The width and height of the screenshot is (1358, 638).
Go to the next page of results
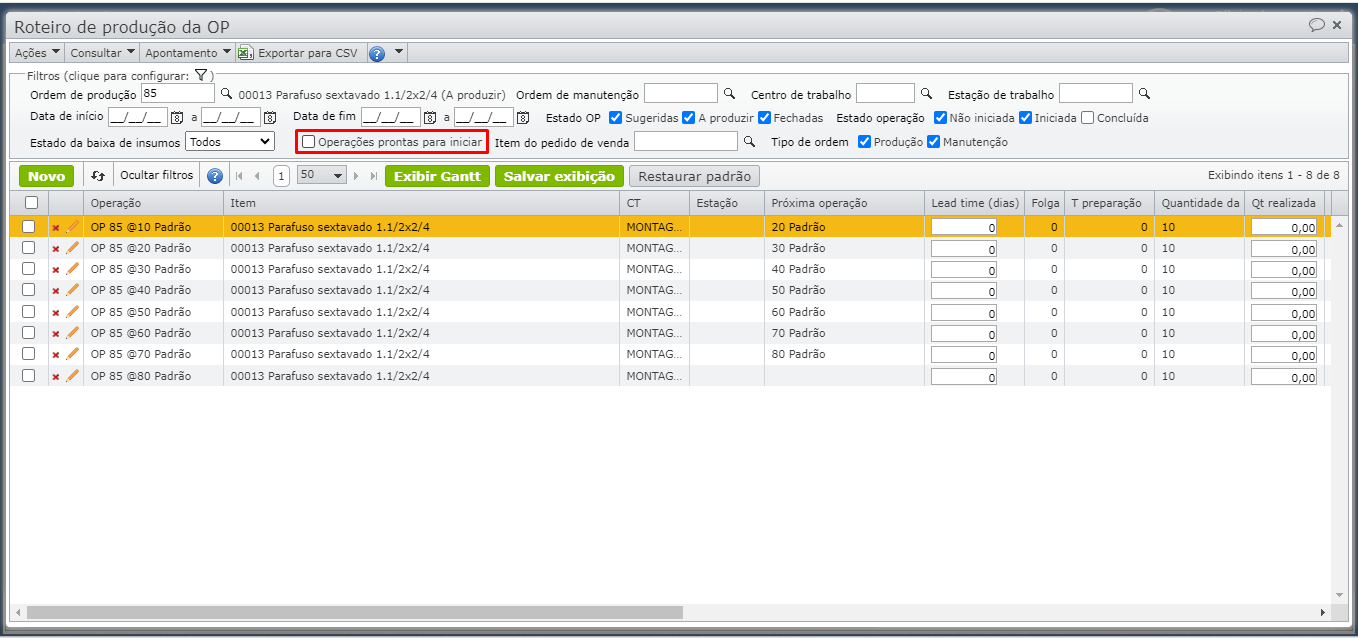[357, 176]
